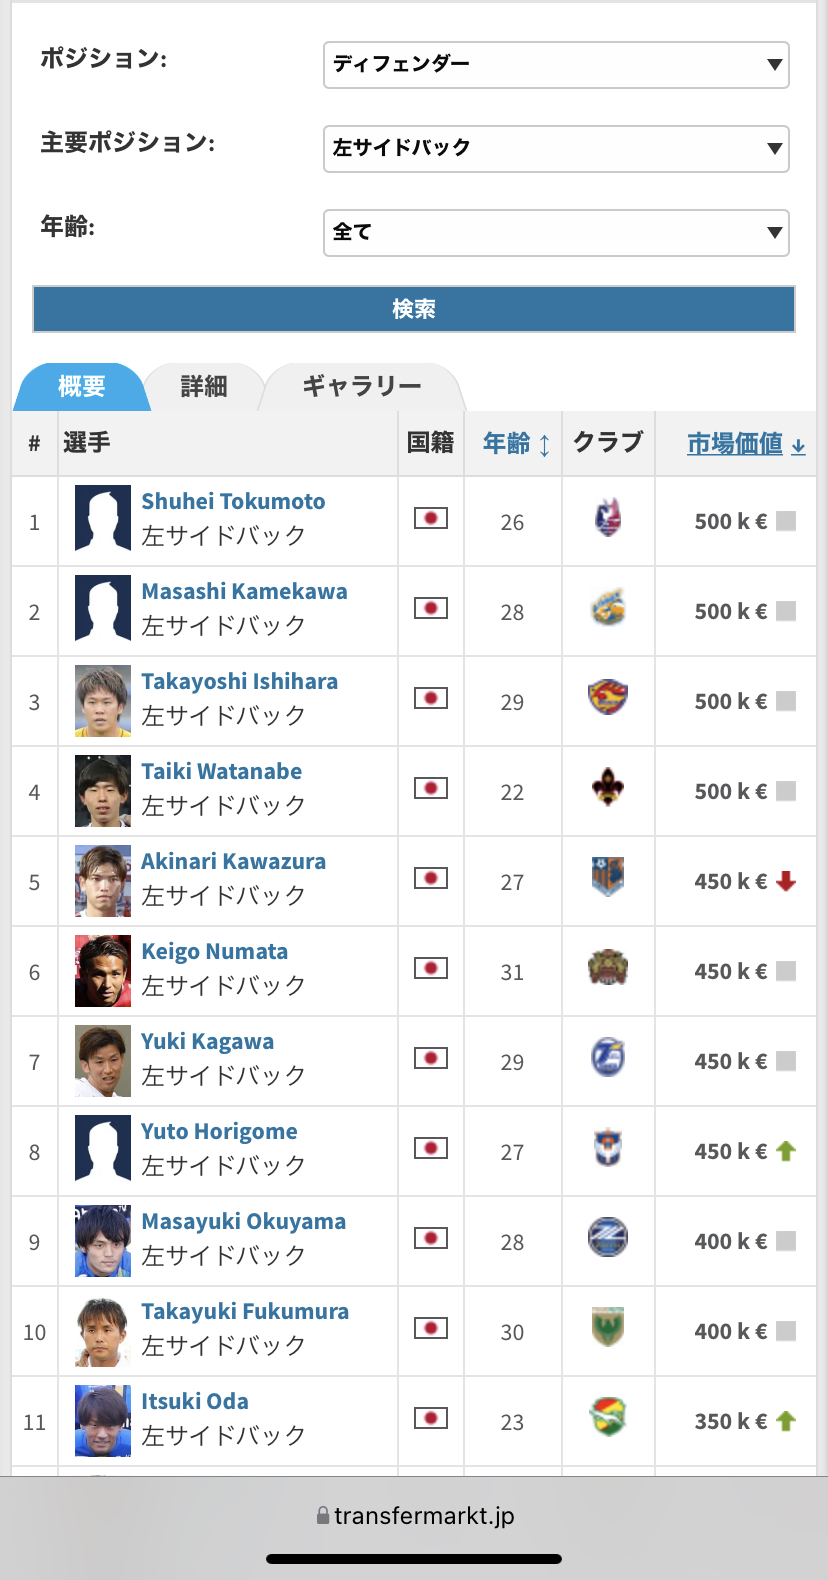Click the Japan flag beside Keigo Numata
Screen dimensions: 828x1580
(431, 968)
